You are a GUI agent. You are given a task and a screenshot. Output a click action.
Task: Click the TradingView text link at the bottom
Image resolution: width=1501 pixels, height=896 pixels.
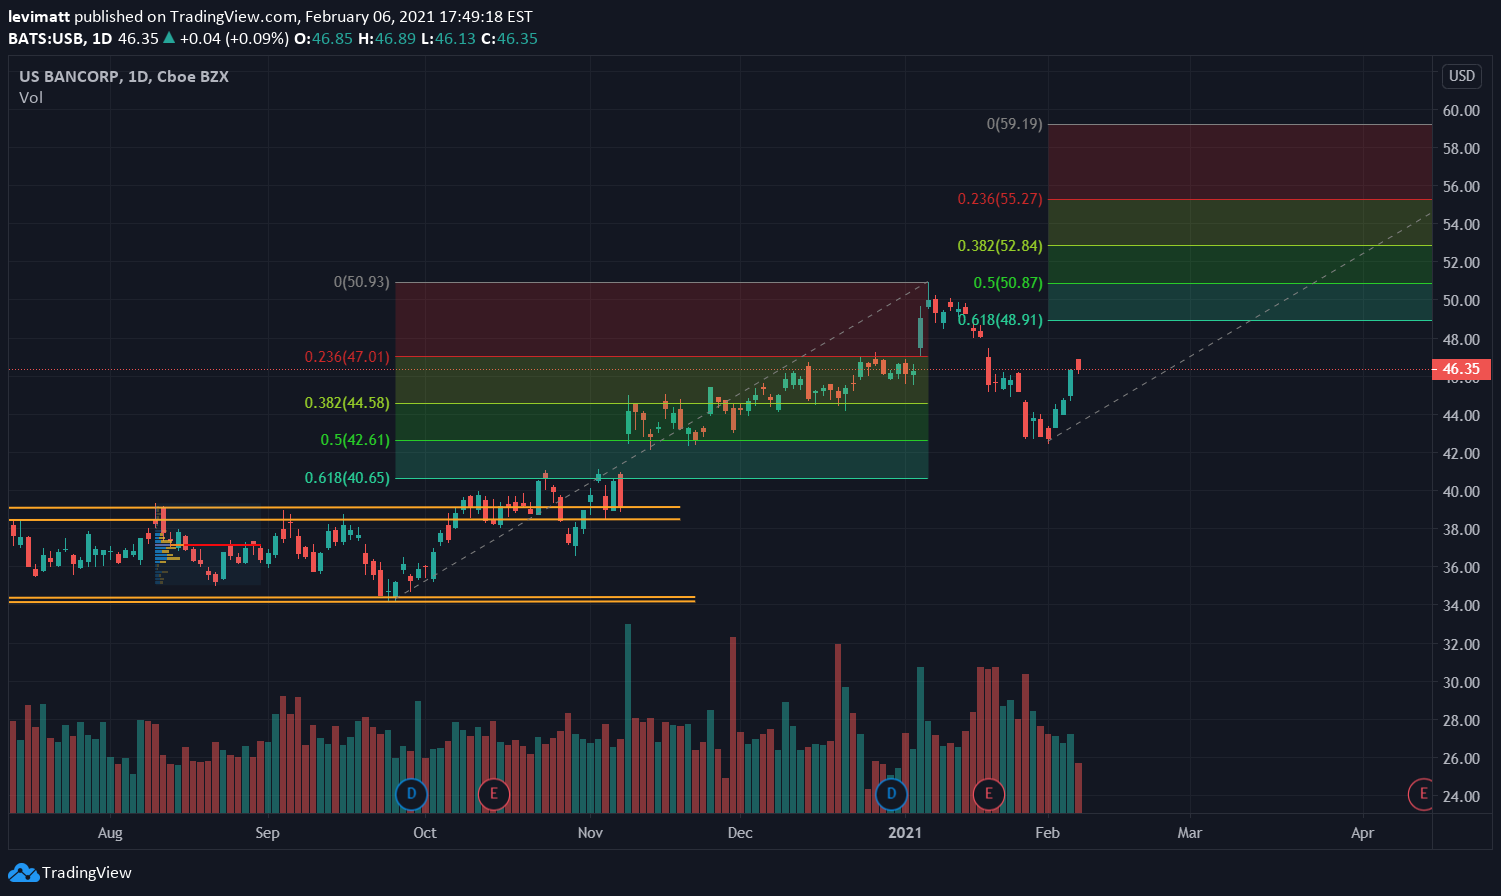click(86, 873)
